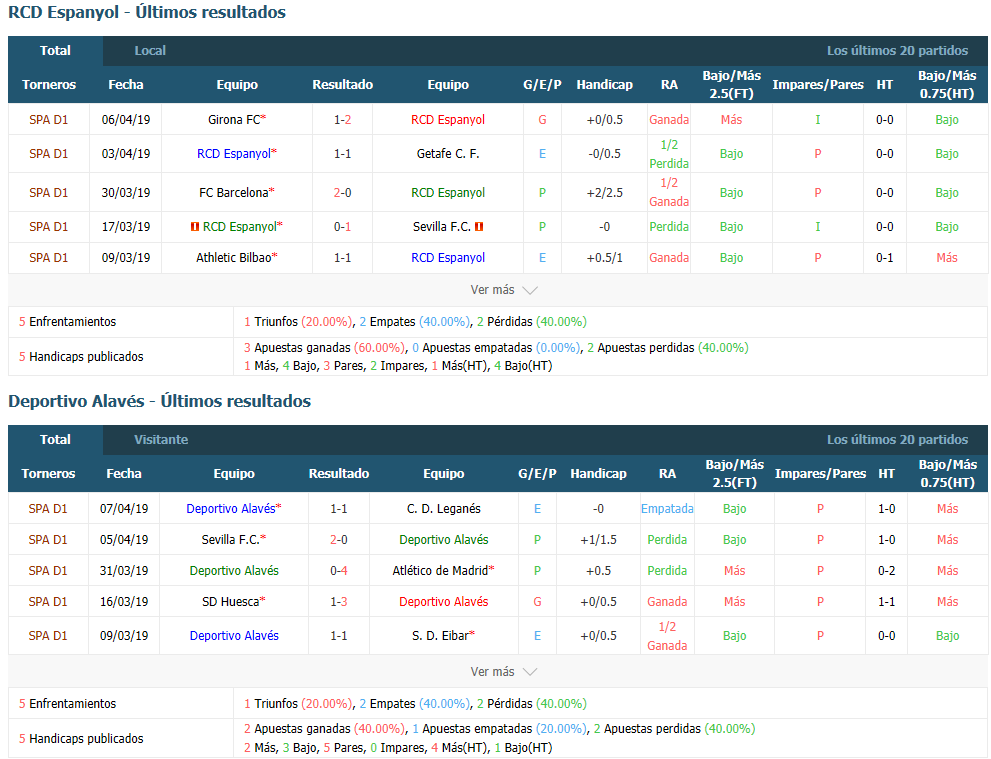Click the +0.5/1 handicap value
This screenshot has height=759, width=991.
(x=605, y=258)
